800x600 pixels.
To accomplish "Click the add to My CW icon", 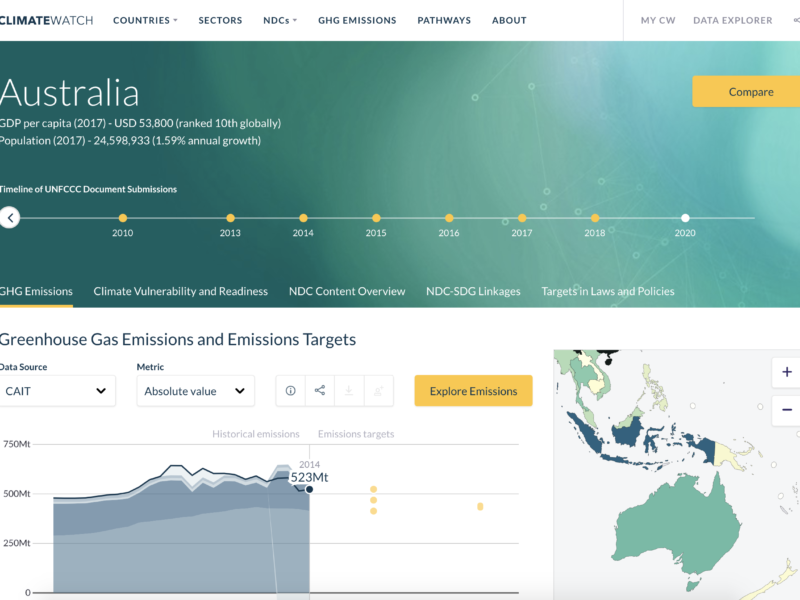I will point(378,391).
